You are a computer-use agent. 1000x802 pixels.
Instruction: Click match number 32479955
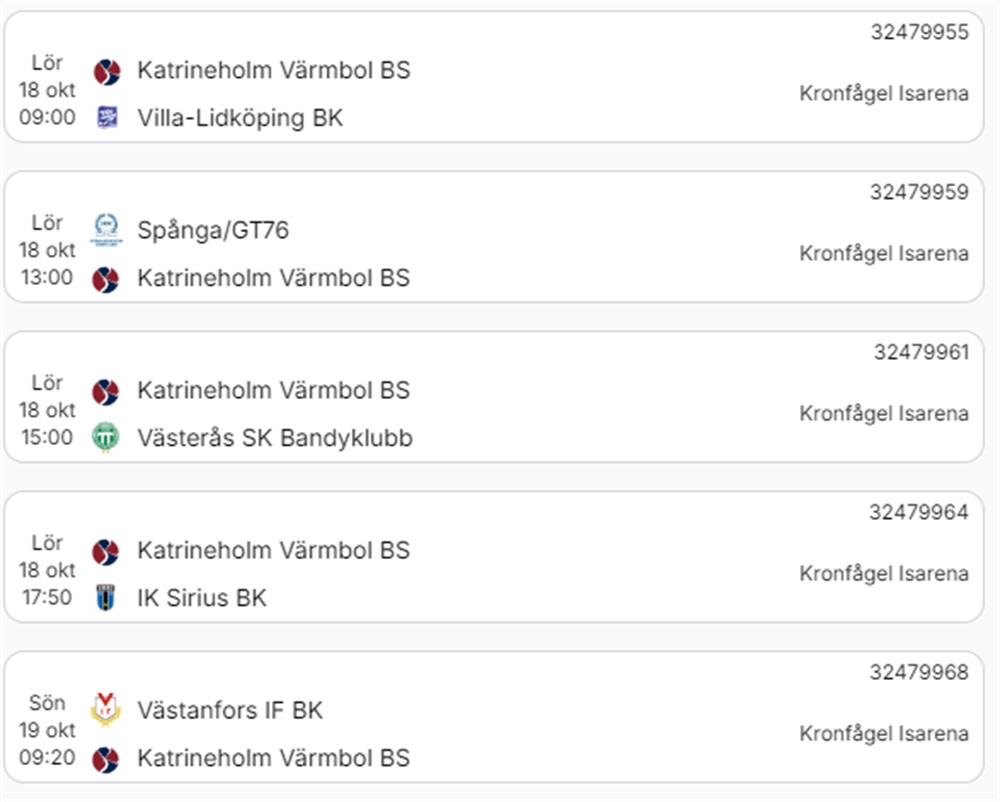(919, 32)
